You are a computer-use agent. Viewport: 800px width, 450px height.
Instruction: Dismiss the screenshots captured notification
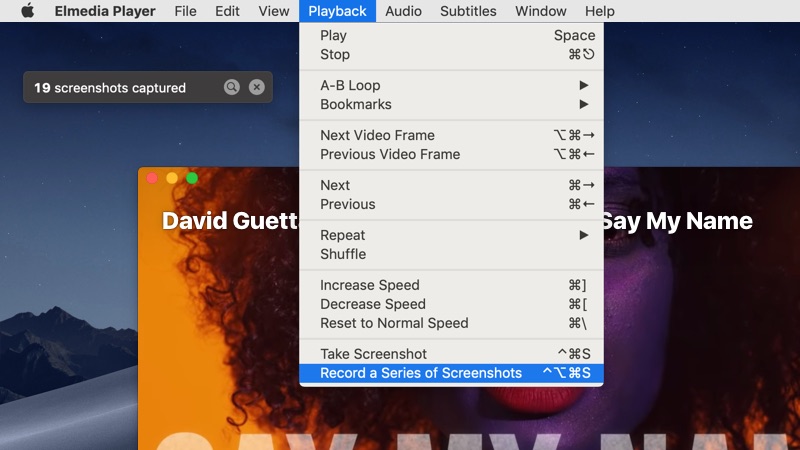257,87
